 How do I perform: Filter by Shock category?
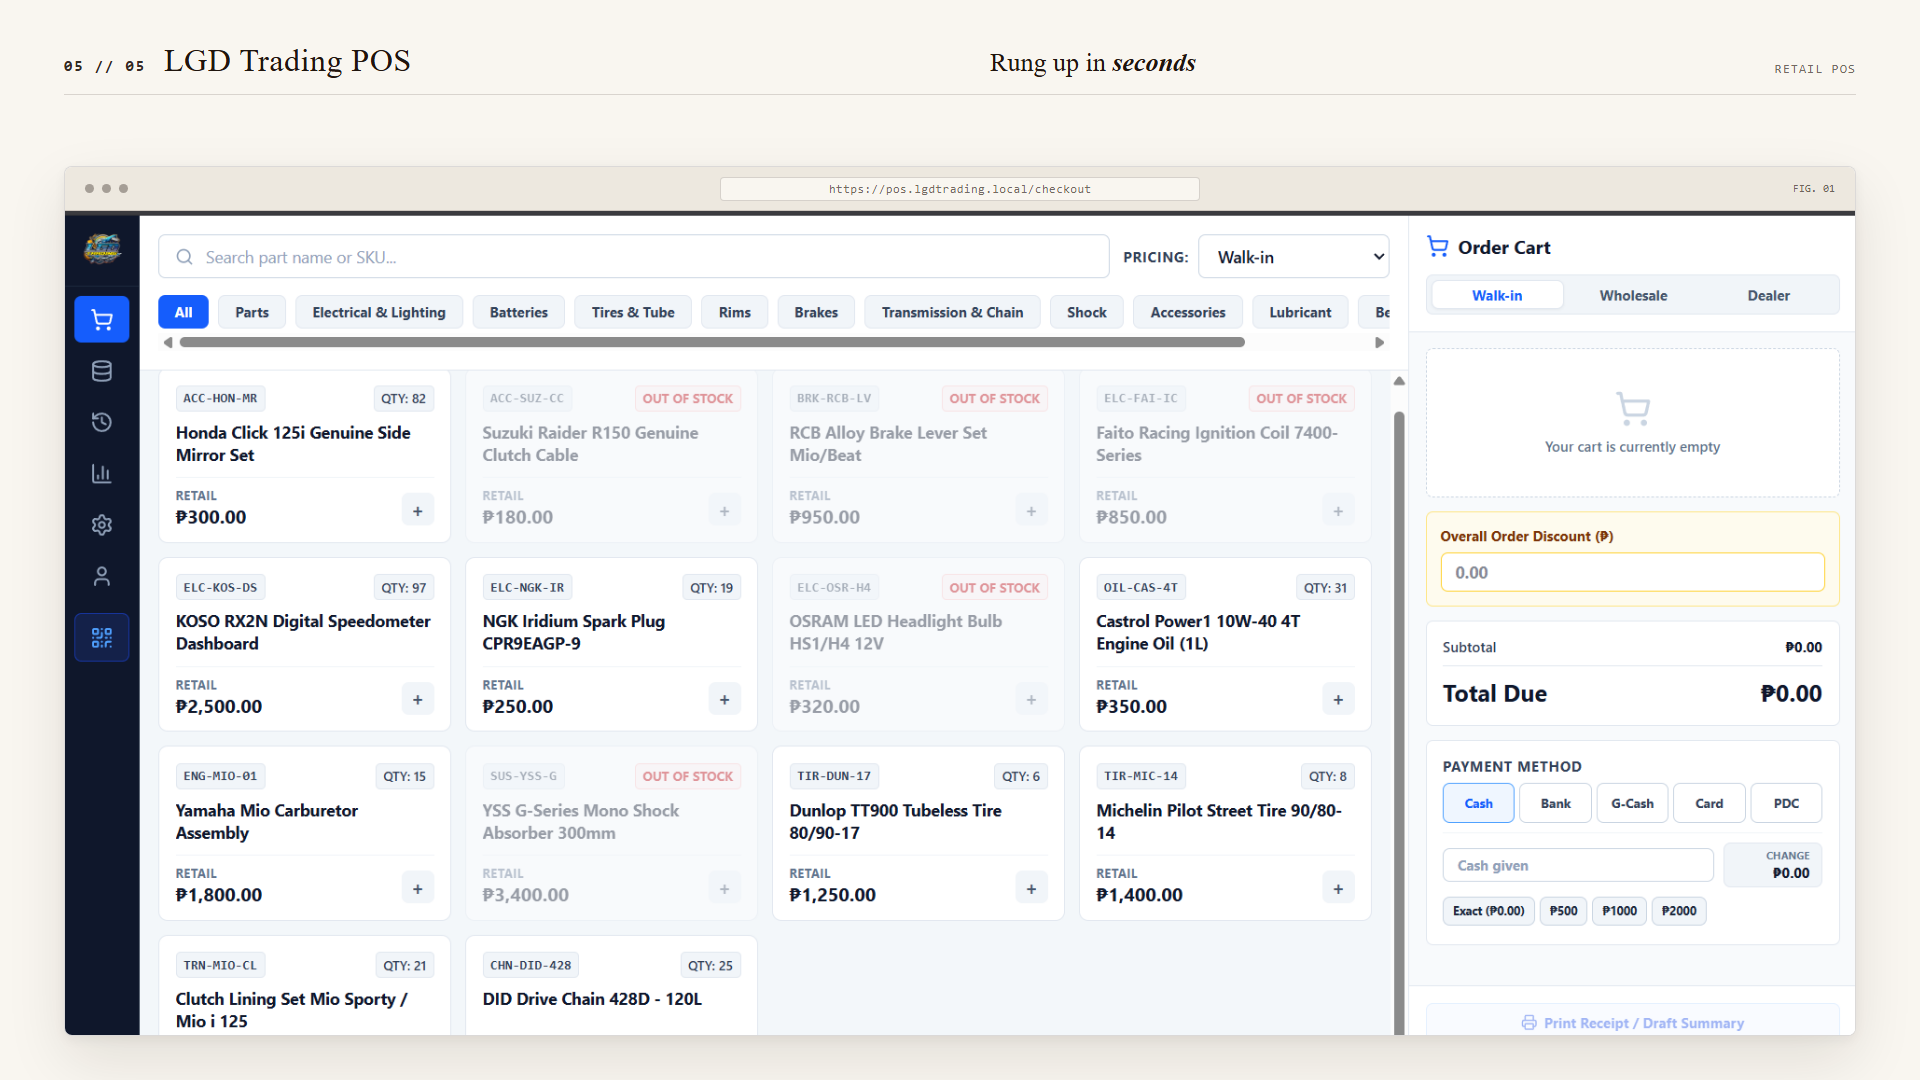pos(1087,312)
